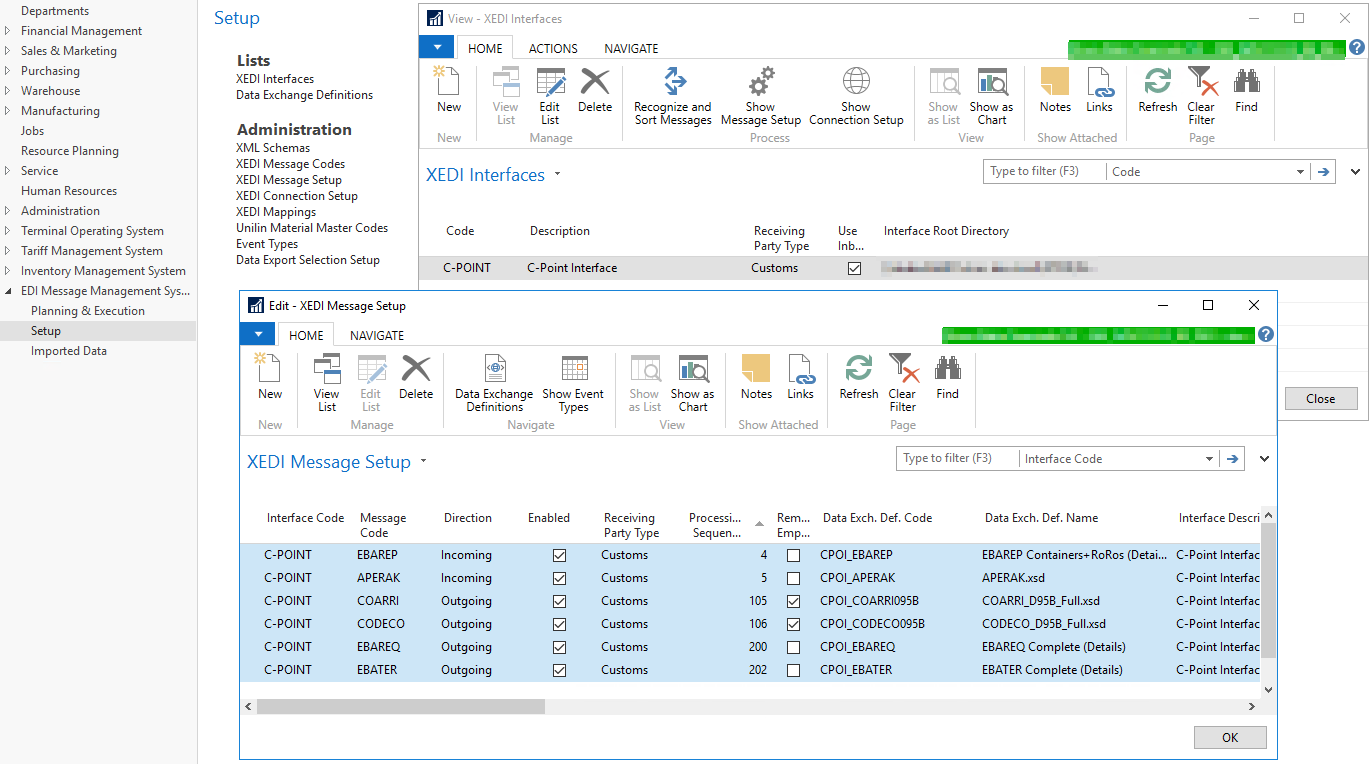The width and height of the screenshot is (1371, 764).
Task: Toggle Remove Empty checkbox for COARRI row
Action: (794, 601)
